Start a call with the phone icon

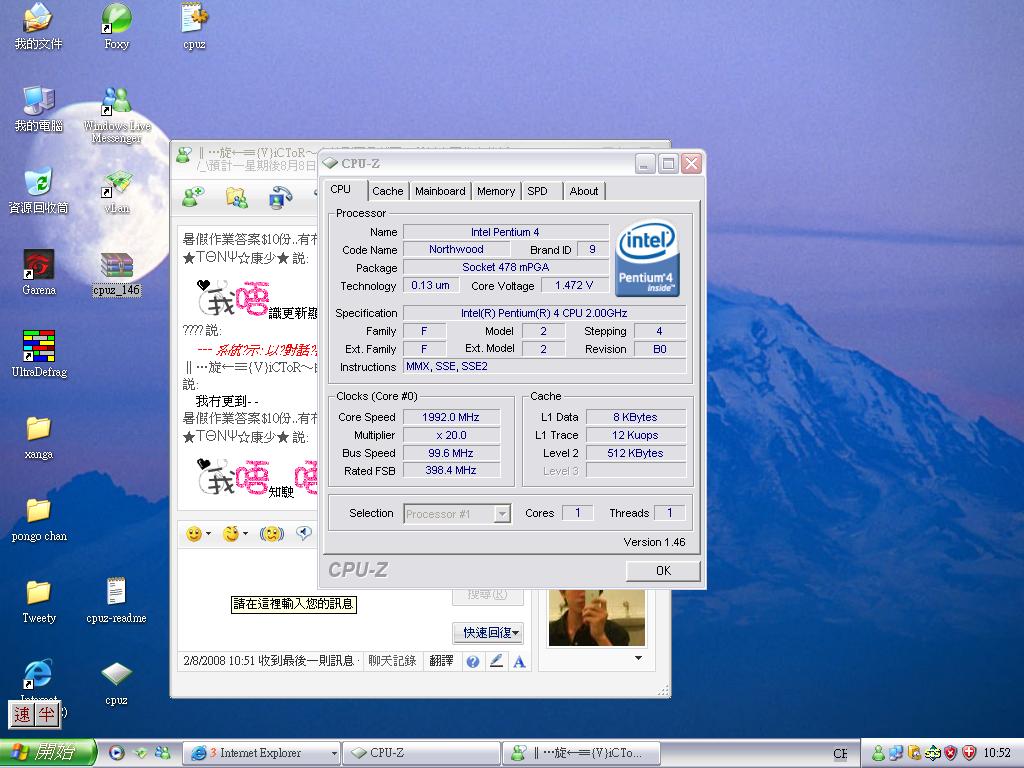280,197
